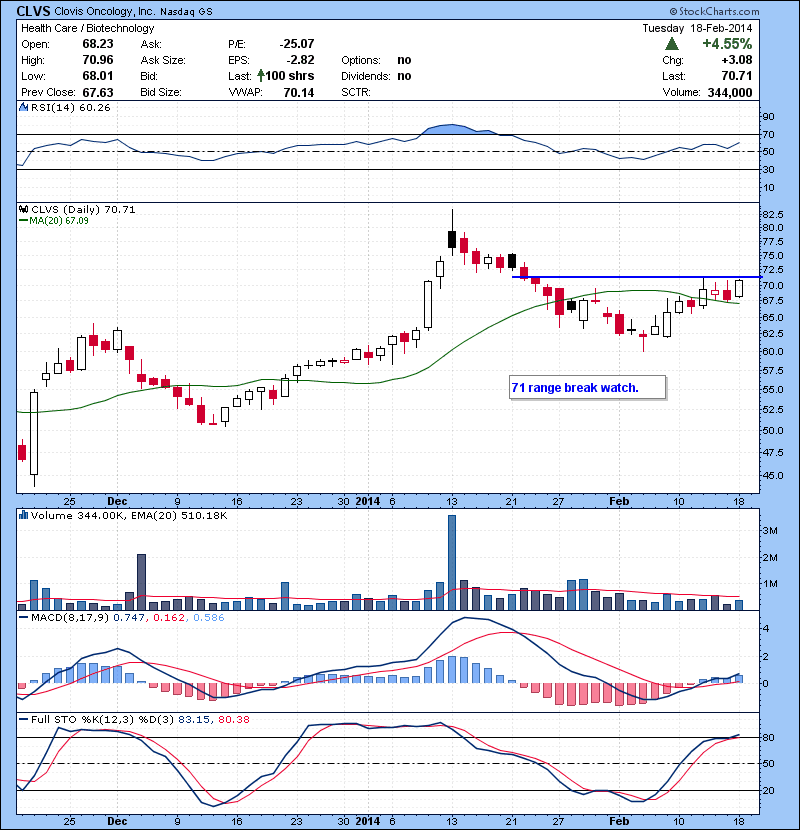Click the Dec date label under price chart
800x830 pixels.
click(117, 501)
